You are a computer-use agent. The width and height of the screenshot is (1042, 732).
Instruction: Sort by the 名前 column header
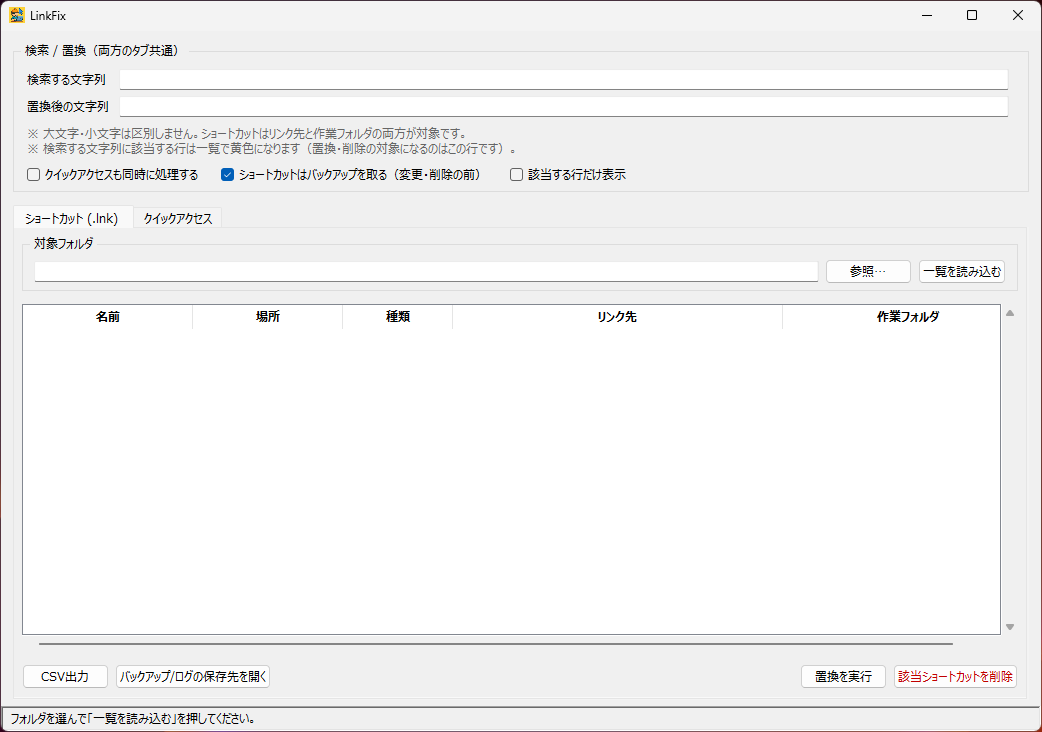tap(108, 317)
